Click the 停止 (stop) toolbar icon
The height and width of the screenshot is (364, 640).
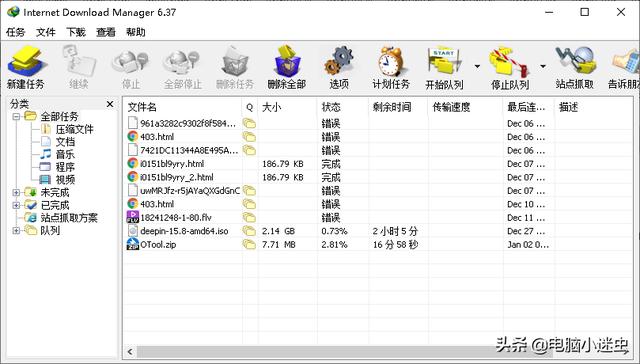(131, 68)
